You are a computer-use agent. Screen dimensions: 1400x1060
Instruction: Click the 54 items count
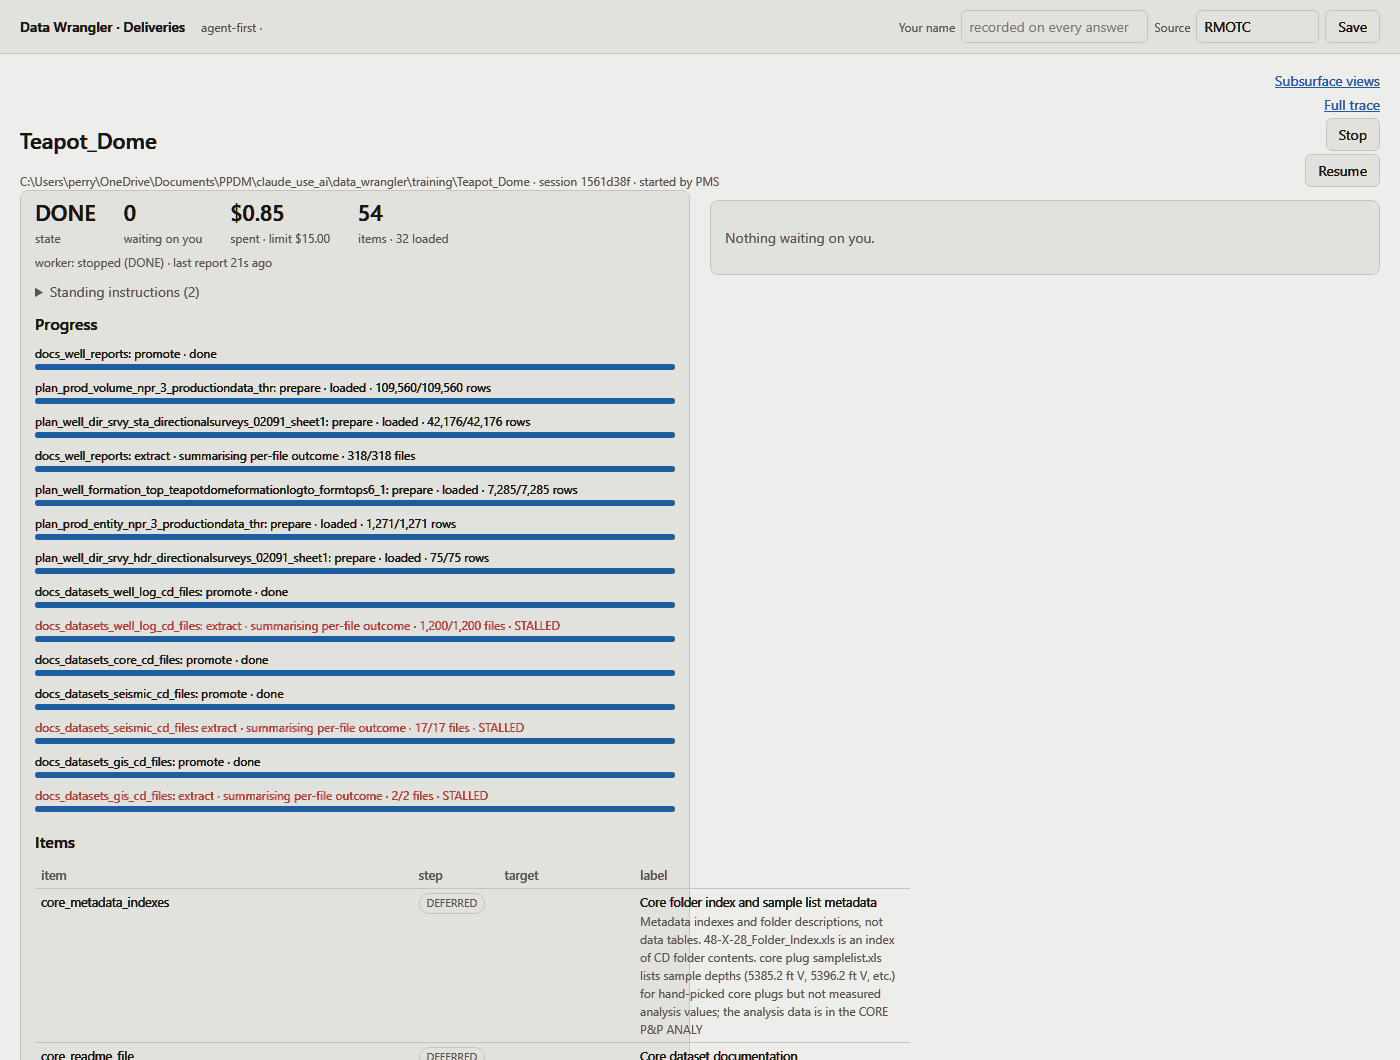tap(370, 213)
